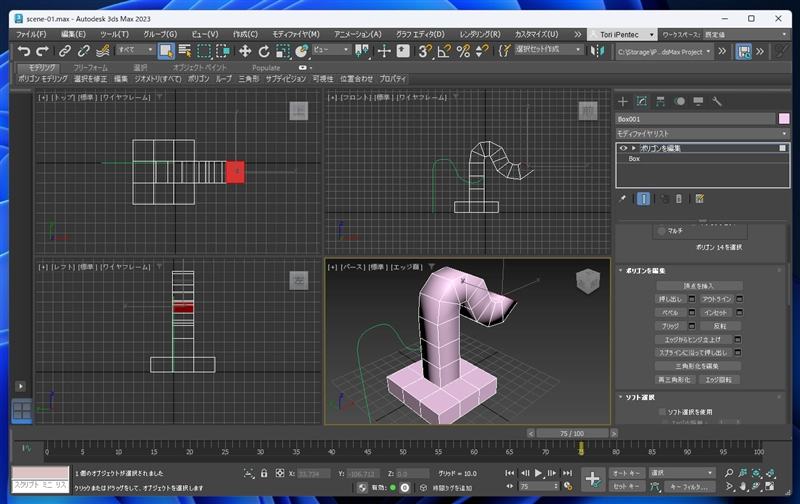This screenshot has height=504, width=800.
Task: Open the Select by Name list icon
Action: [x=185, y=51]
